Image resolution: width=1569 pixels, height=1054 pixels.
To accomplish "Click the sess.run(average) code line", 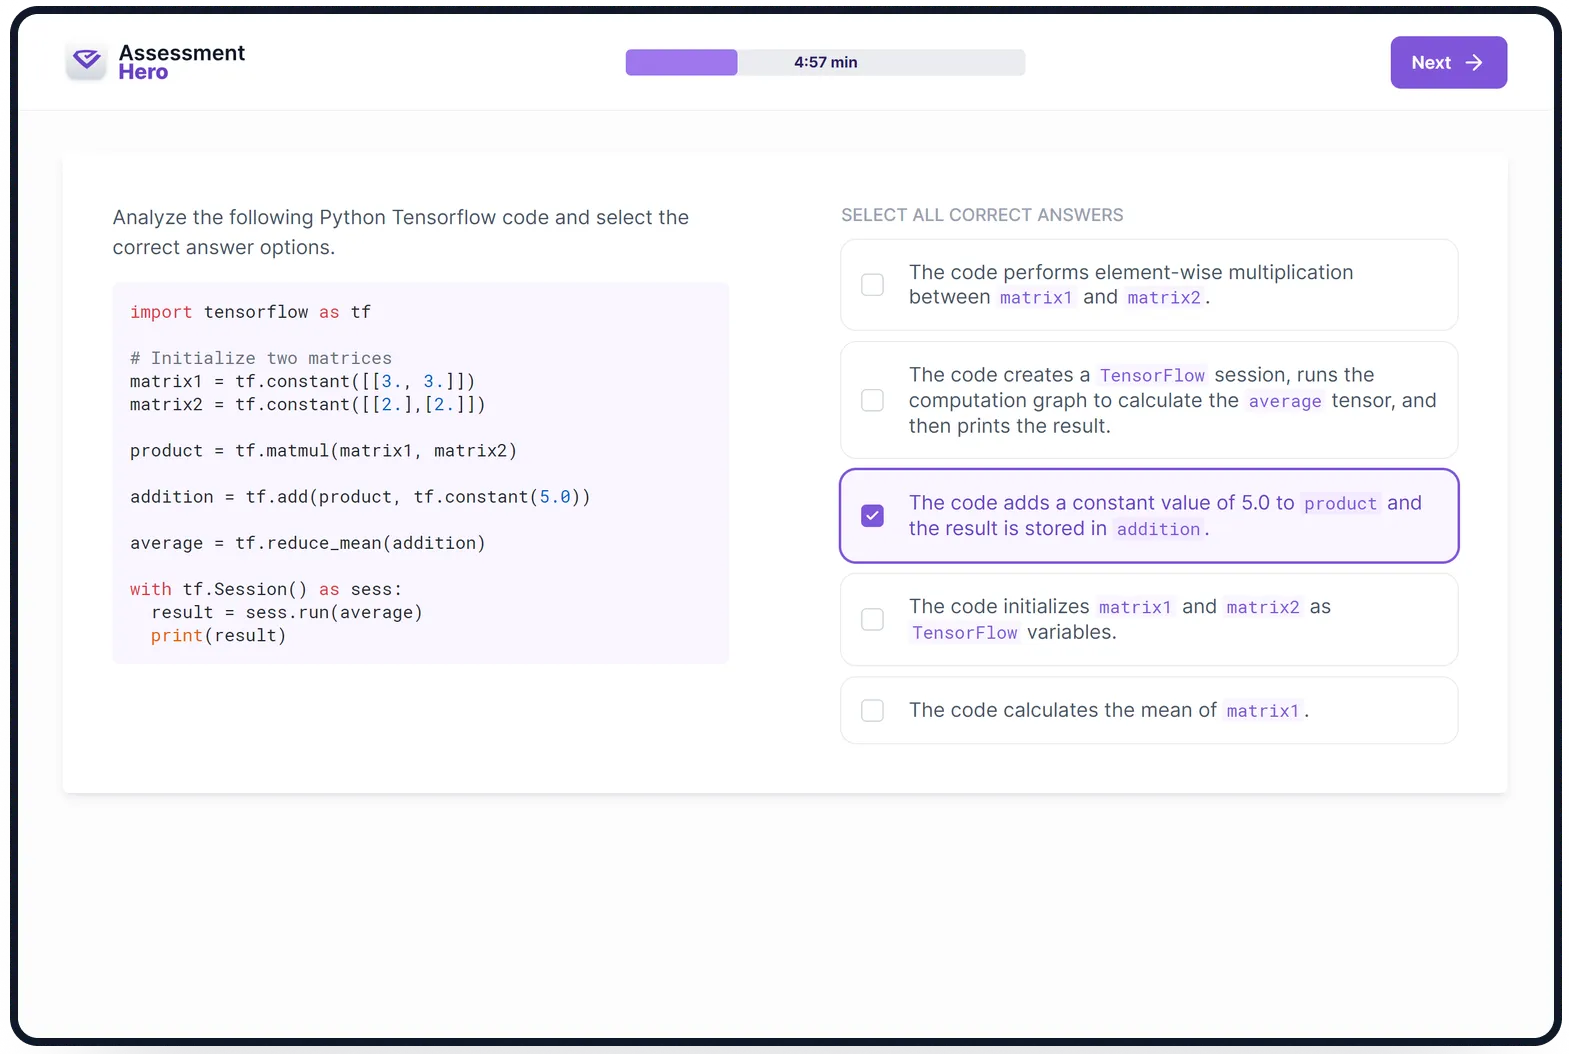I will click(x=287, y=612).
